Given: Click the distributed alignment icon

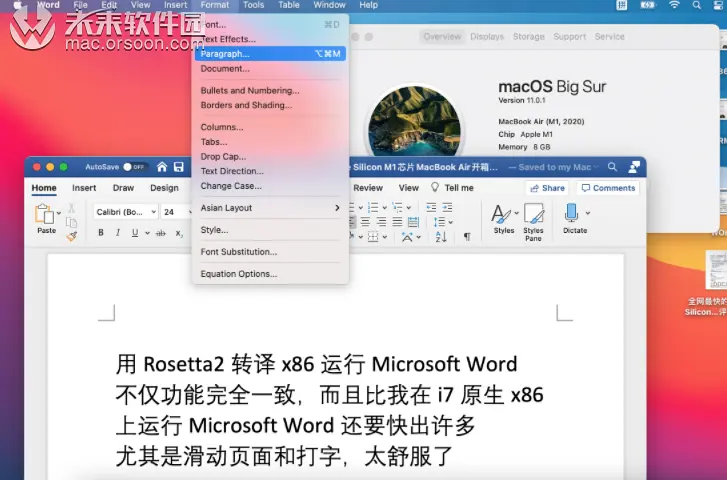Looking at the screenshot, I should click(413, 222).
